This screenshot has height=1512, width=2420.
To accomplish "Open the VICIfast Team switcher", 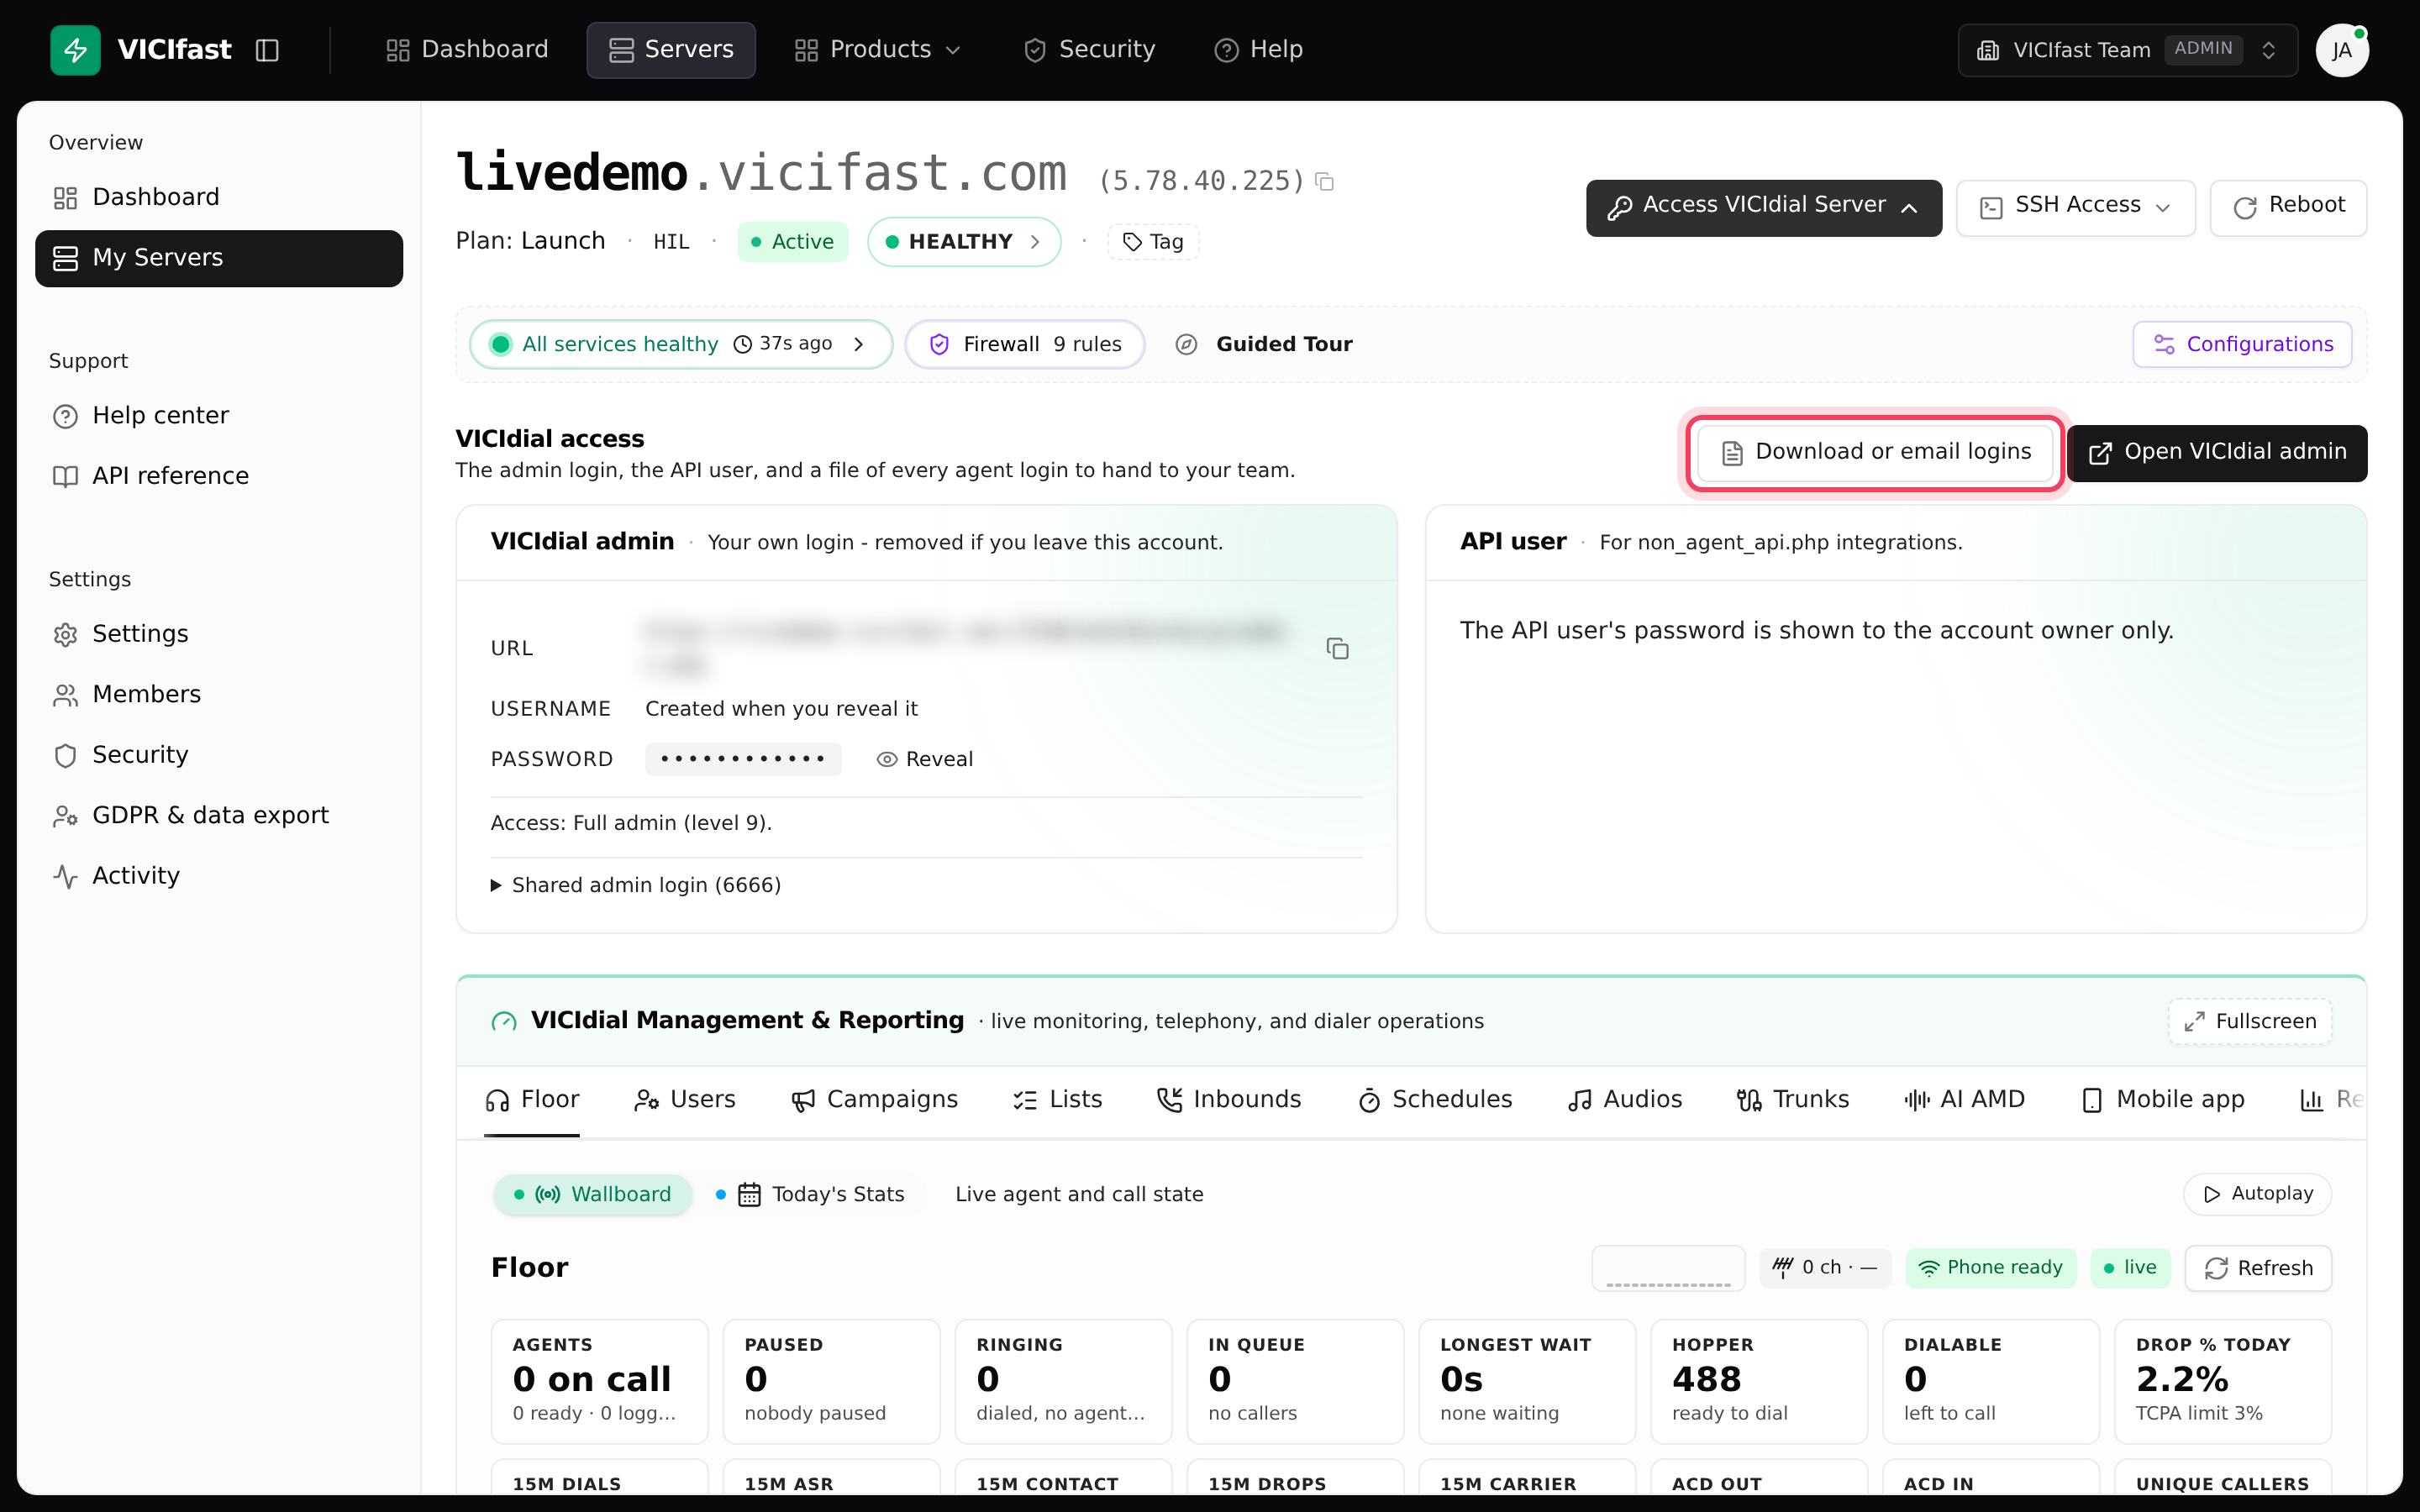I will [x=2128, y=50].
